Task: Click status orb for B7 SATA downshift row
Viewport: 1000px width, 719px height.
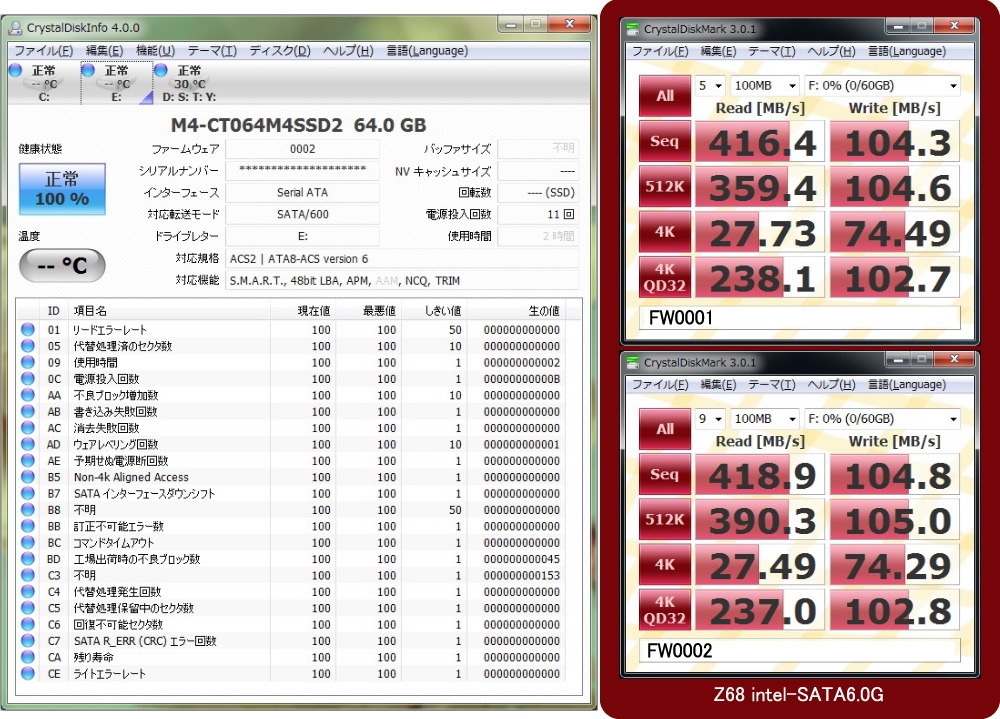Action: [x=27, y=493]
